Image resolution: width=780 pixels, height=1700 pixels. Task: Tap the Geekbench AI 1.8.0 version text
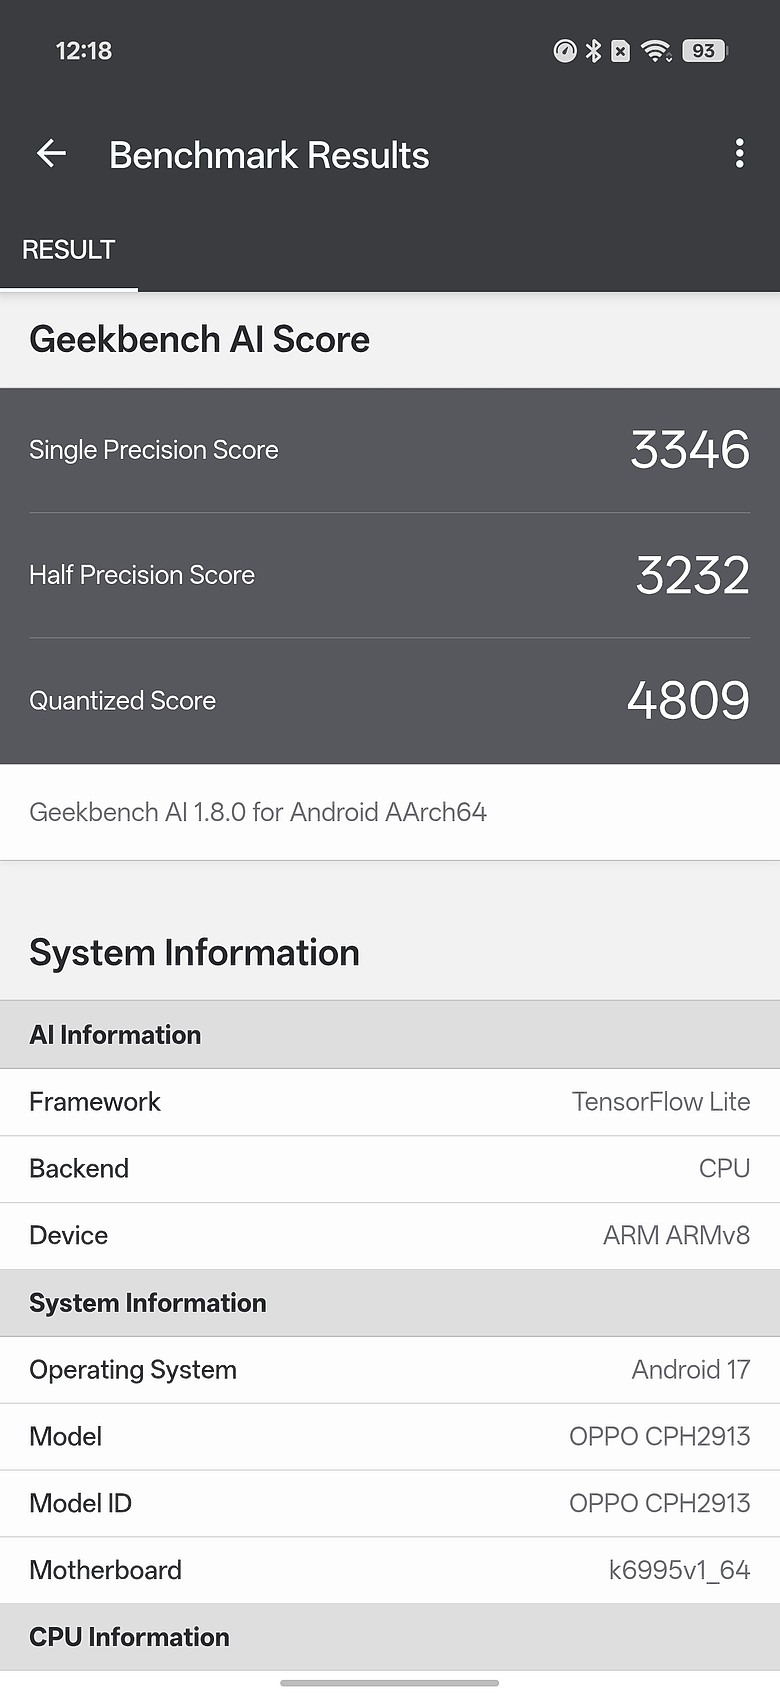pos(258,812)
